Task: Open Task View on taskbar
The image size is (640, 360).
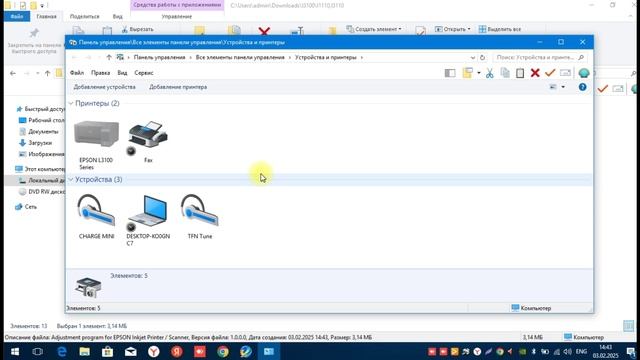Action: pos(37,351)
